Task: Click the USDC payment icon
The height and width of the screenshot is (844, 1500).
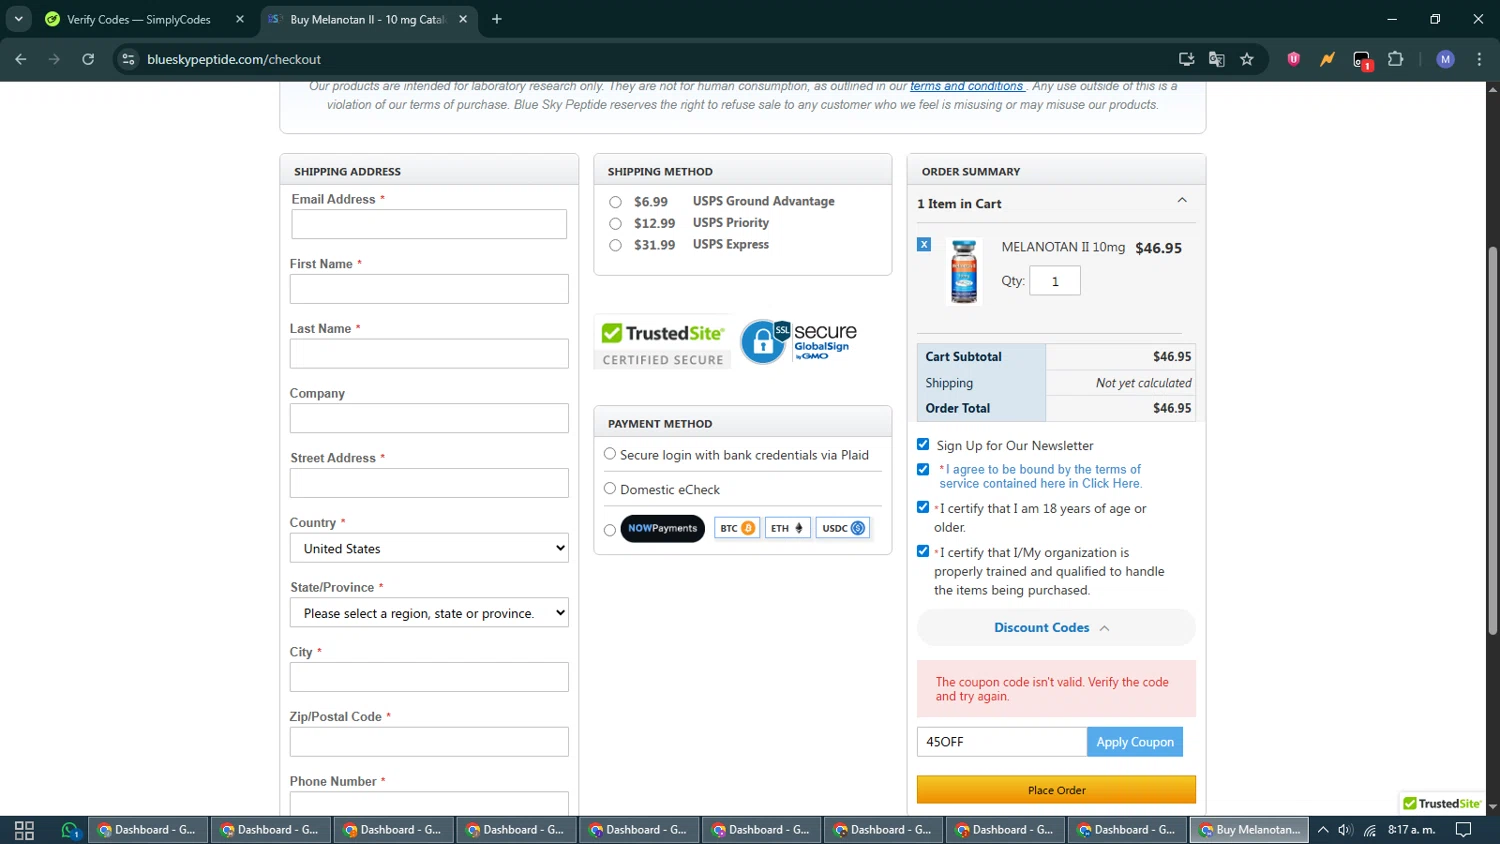Action: [843, 528]
